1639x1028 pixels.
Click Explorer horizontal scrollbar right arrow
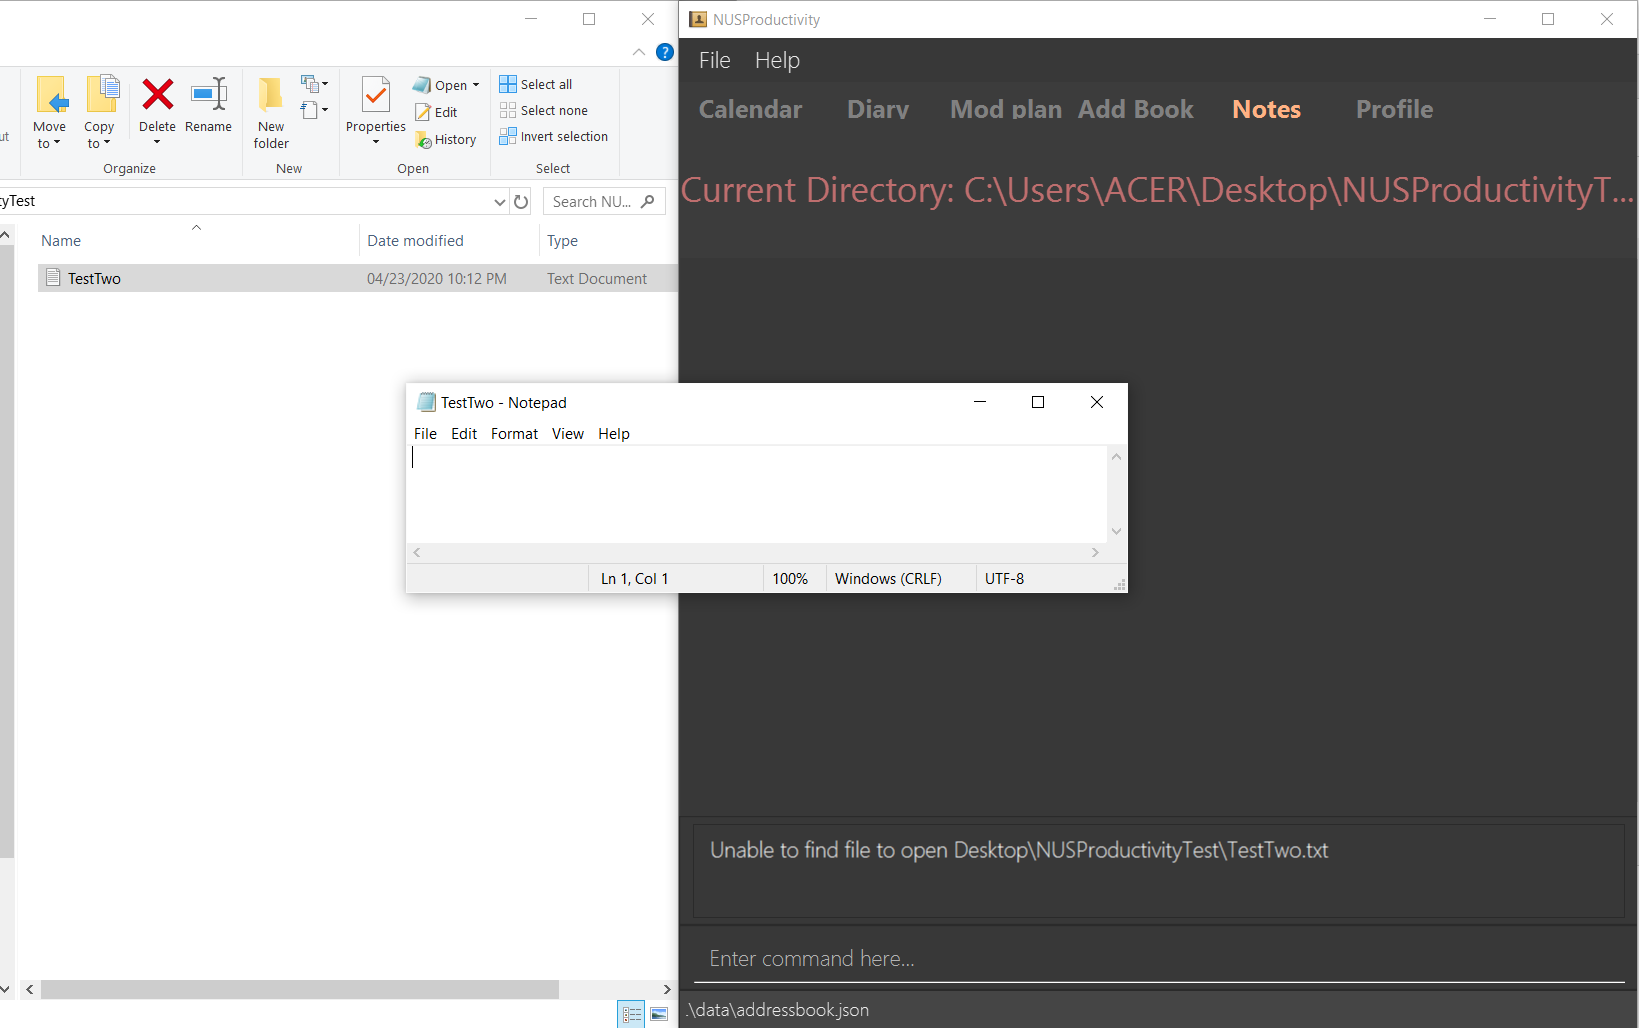pyautogui.click(x=667, y=989)
